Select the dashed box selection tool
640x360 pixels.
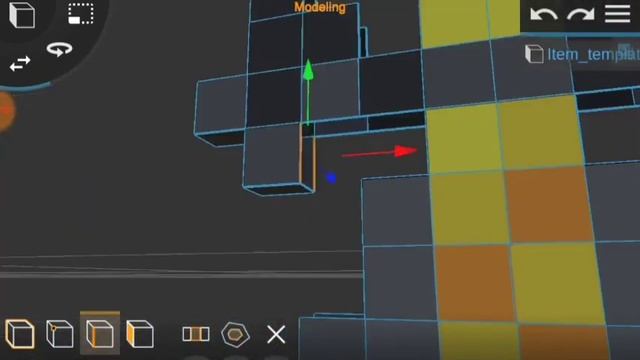pos(80,13)
